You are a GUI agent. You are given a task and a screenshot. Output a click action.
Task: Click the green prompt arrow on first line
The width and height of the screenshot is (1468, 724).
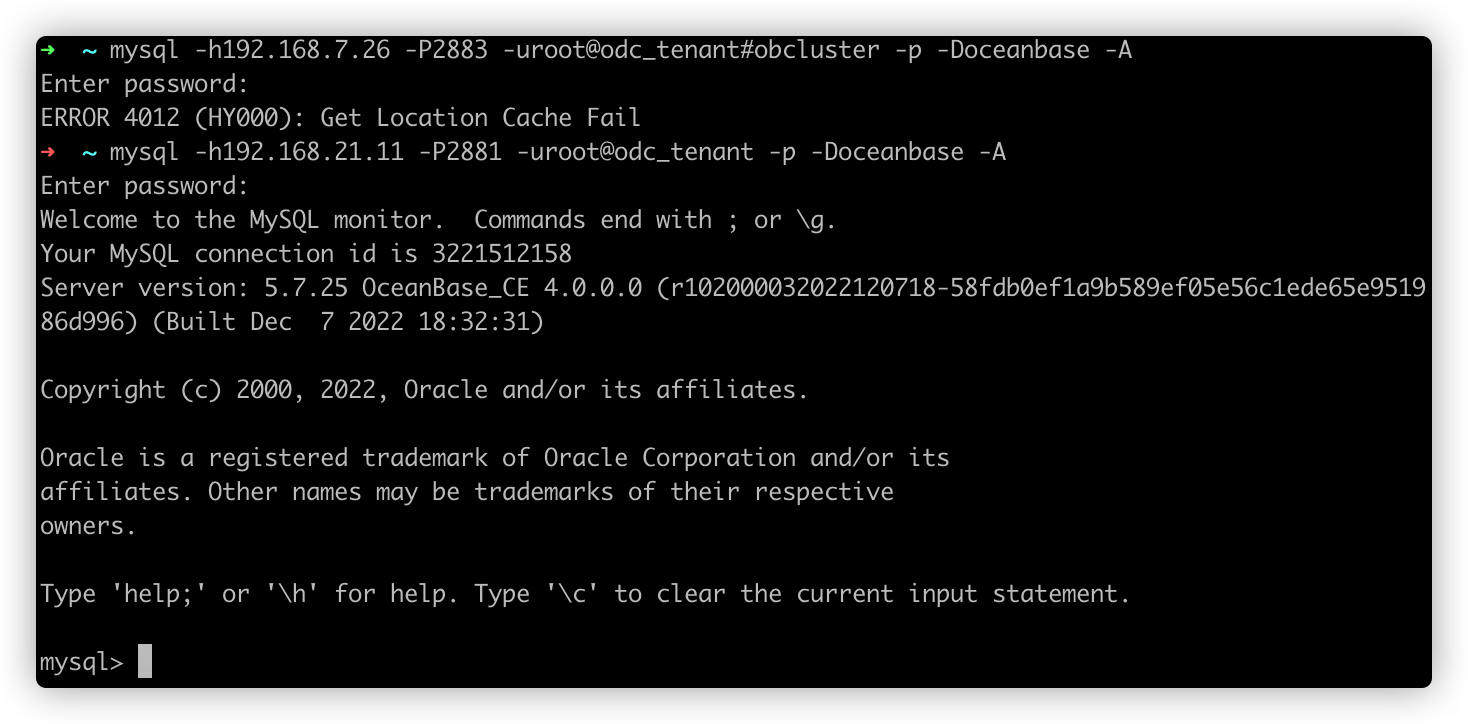tap(48, 50)
